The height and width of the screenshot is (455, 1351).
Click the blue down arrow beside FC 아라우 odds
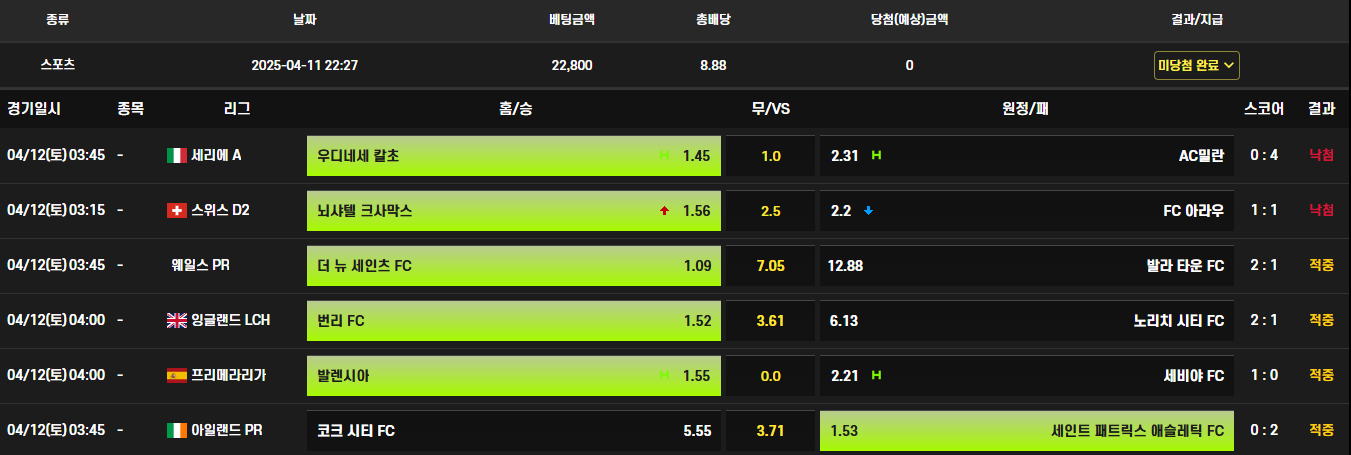point(869,211)
